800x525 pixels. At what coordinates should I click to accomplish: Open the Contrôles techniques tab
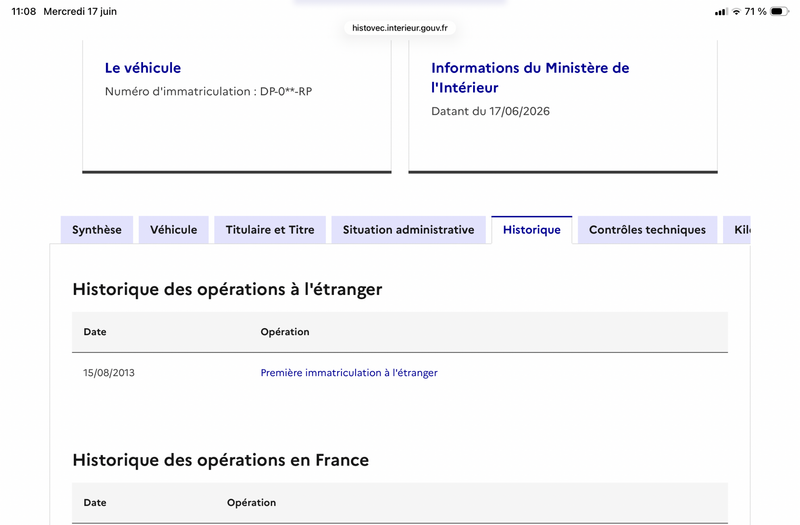pos(647,230)
